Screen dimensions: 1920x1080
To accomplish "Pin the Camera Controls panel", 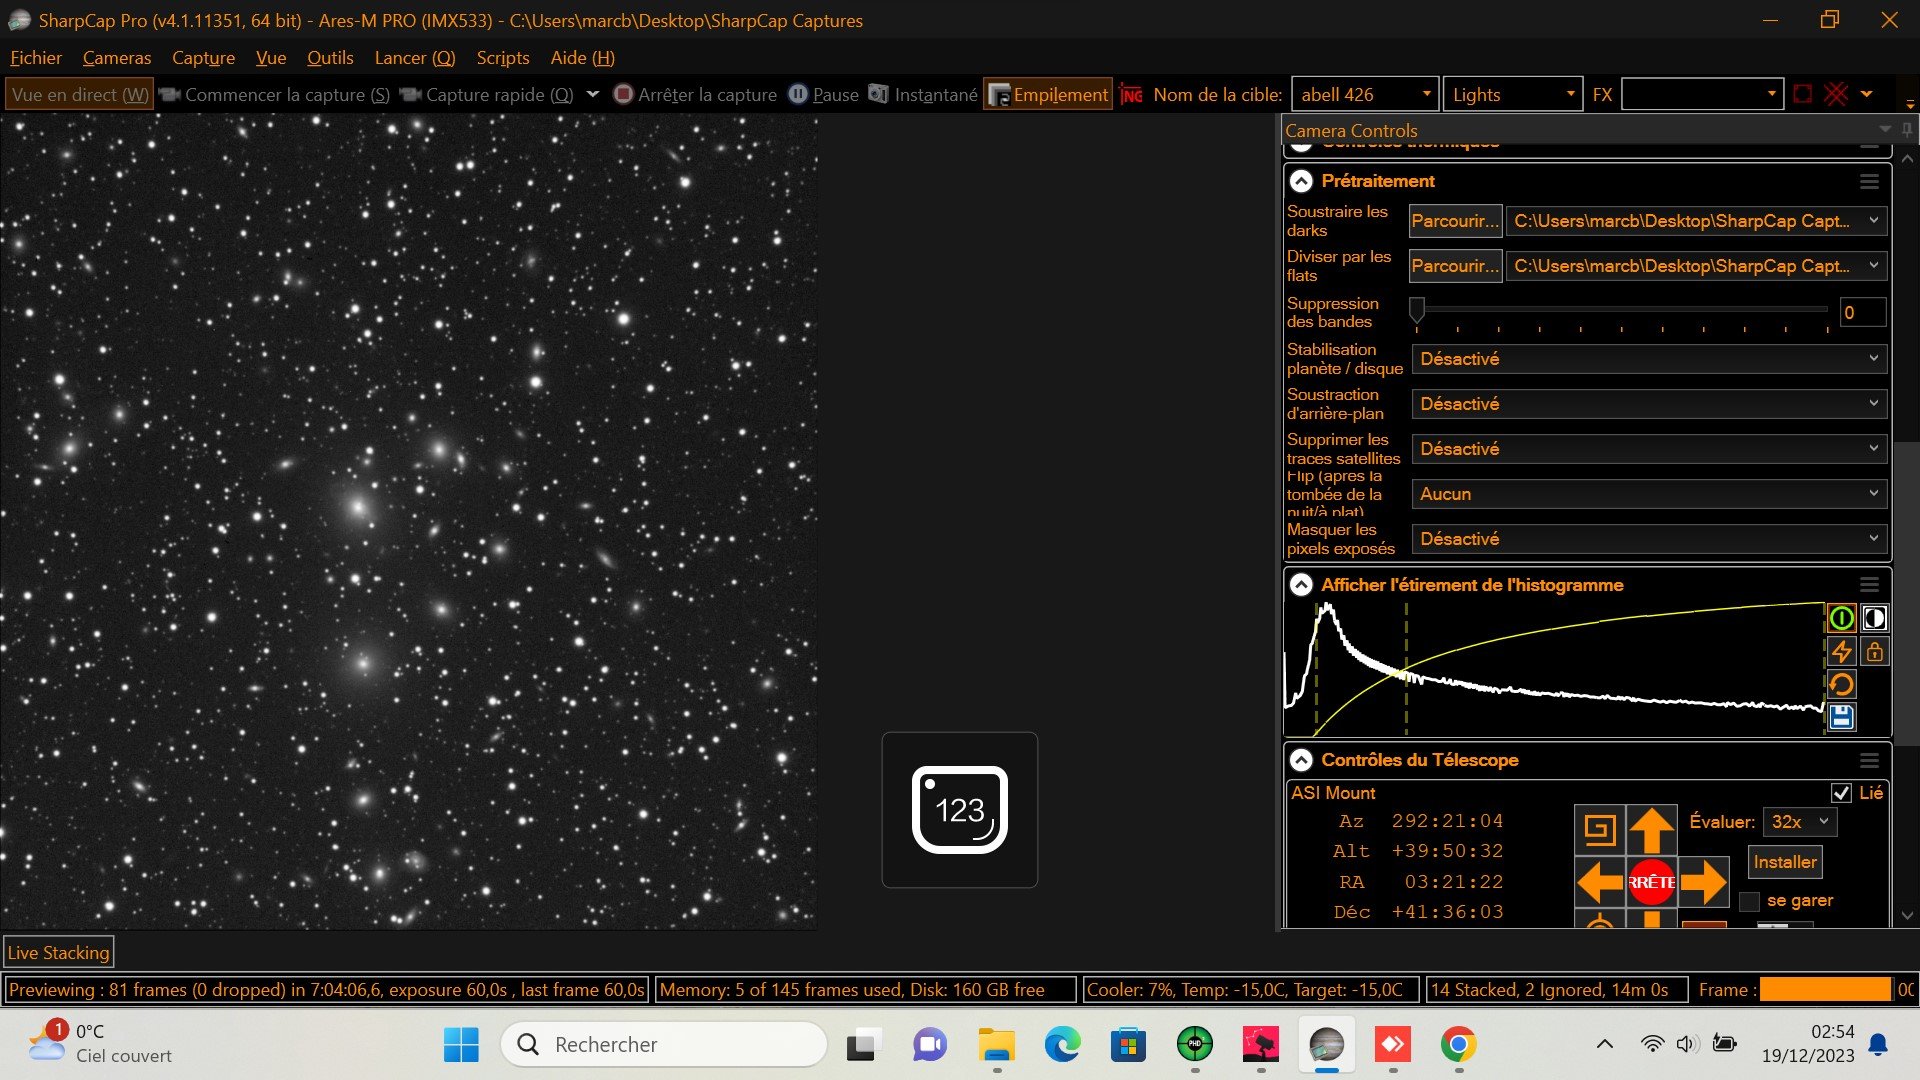I will tap(1907, 130).
